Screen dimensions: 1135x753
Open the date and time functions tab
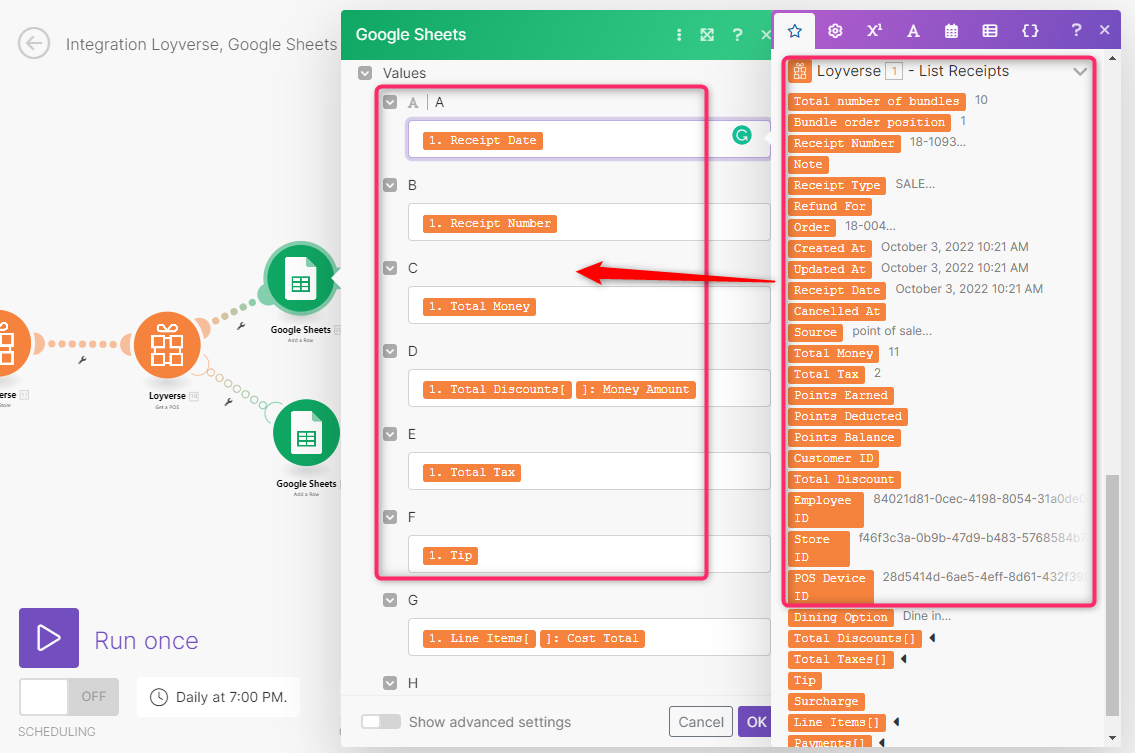(x=951, y=31)
